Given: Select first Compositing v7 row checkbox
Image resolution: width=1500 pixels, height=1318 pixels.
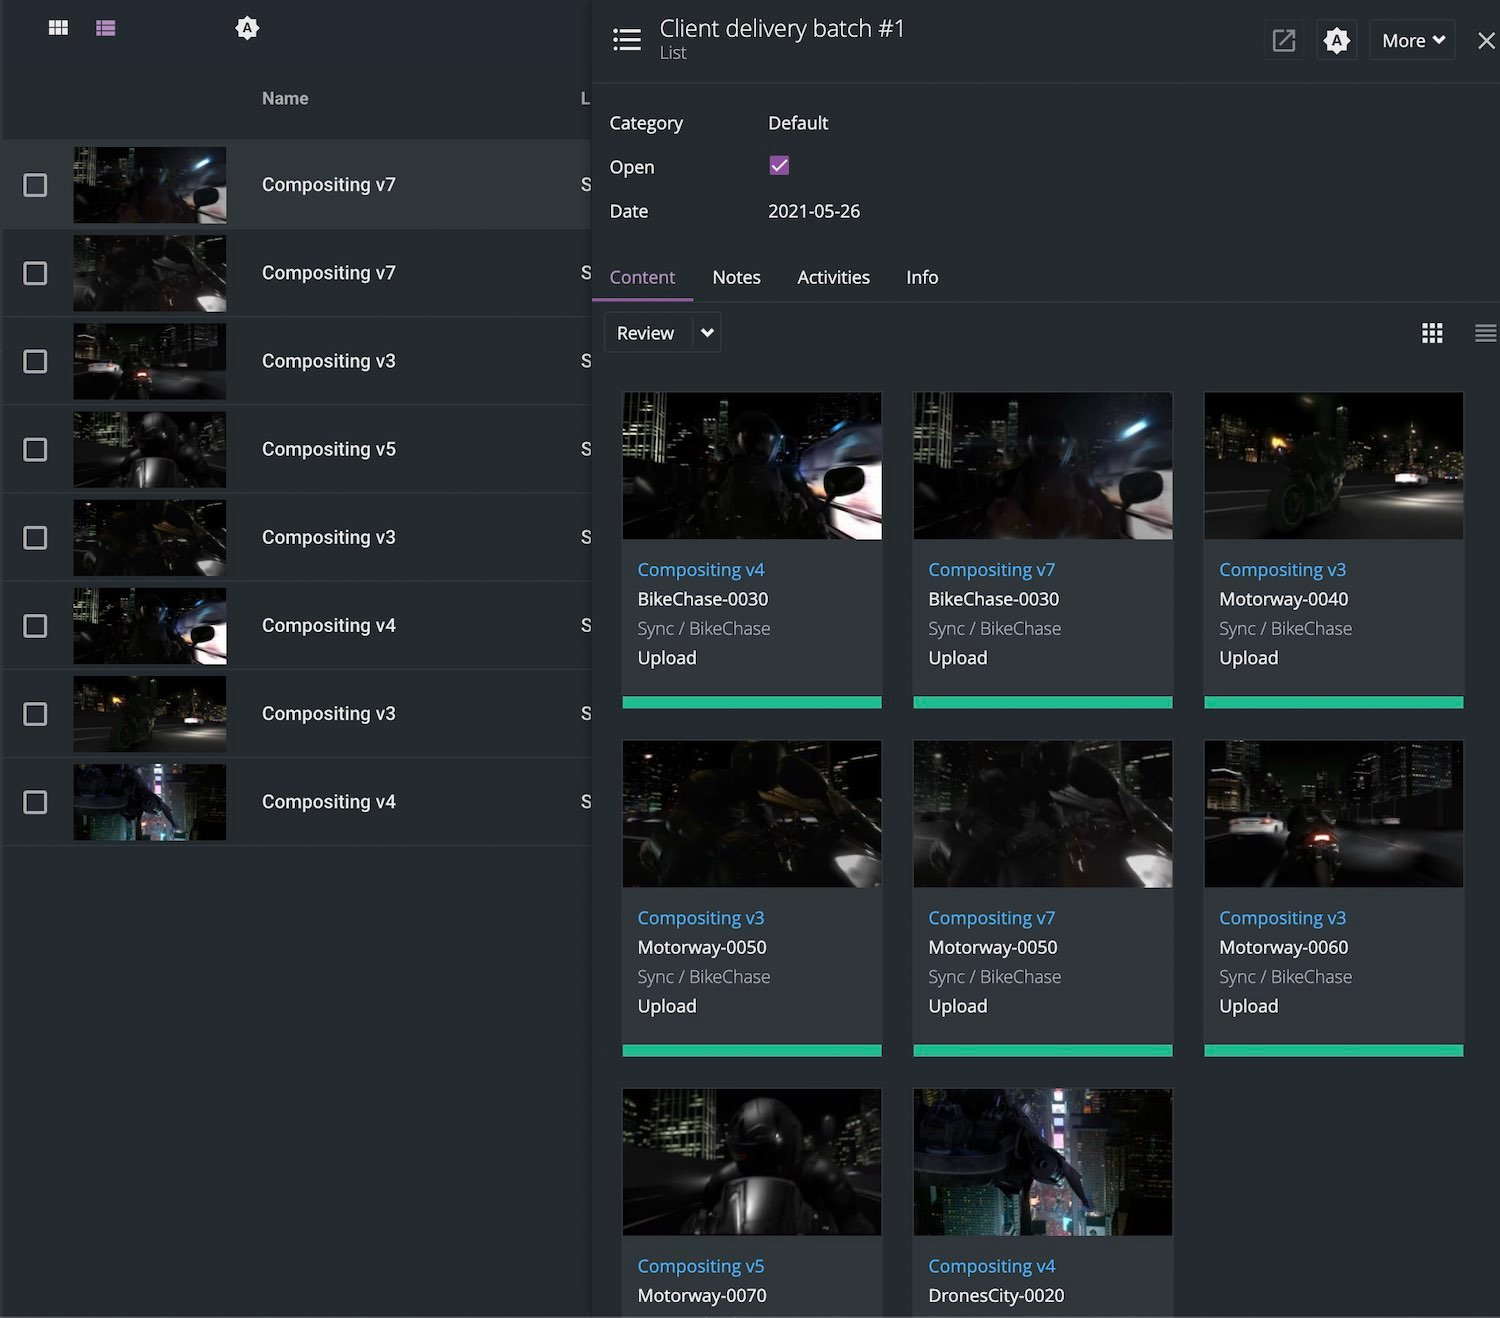Looking at the screenshot, I should pos(35,185).
